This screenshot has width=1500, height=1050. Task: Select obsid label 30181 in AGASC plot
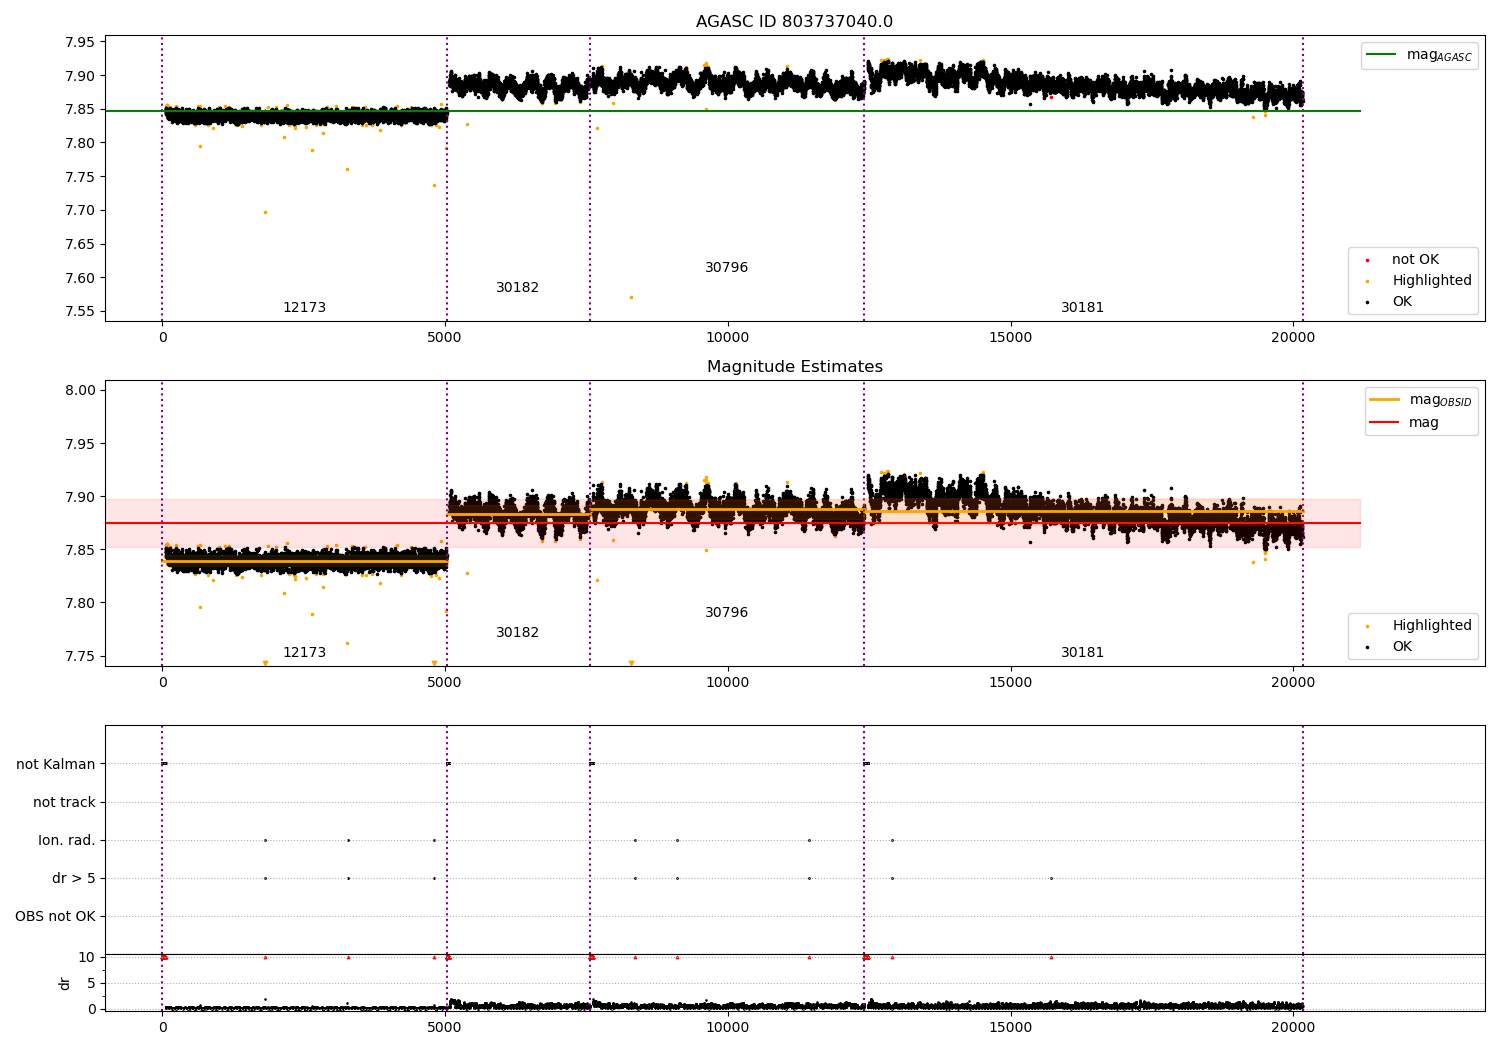pos(1082,308)
